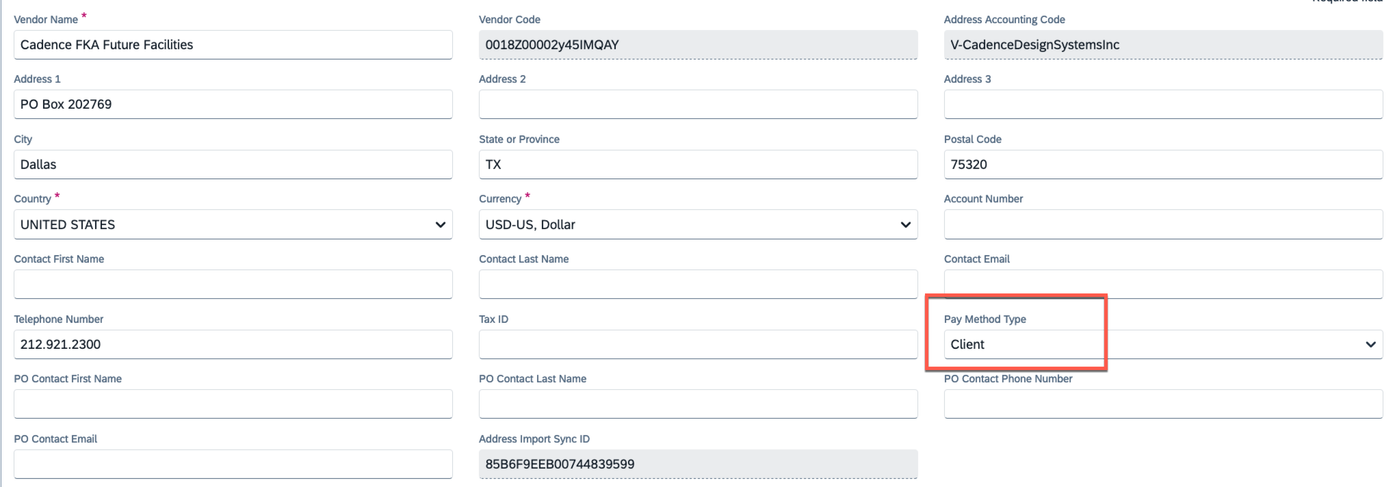Image resolution: width=1395 pixels, height=487 pixels.
Task: Click the PO Contact Email field
Action: [x=233, y=464]
